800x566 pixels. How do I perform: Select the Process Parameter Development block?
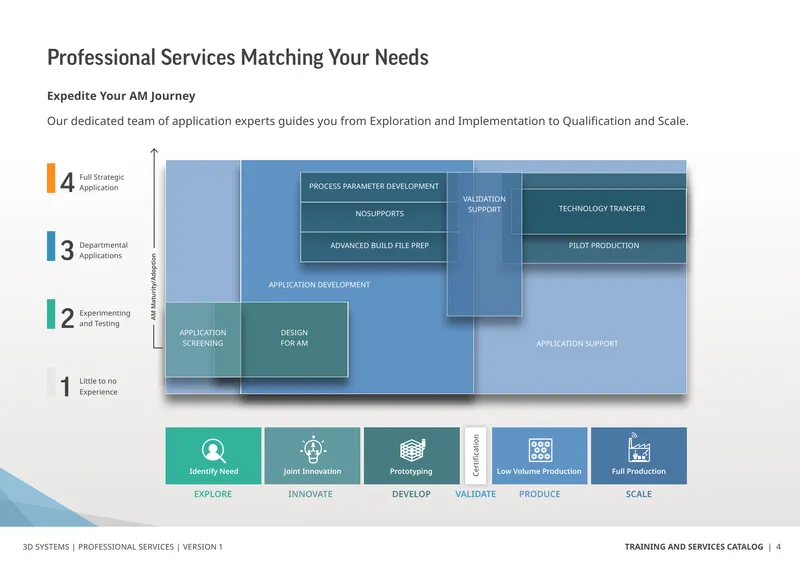coord(374,187)
